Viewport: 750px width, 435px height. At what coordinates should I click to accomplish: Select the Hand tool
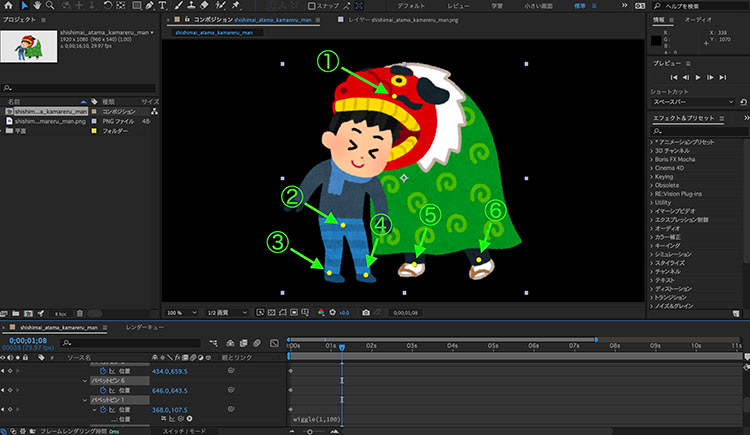[x=38, y=6]
